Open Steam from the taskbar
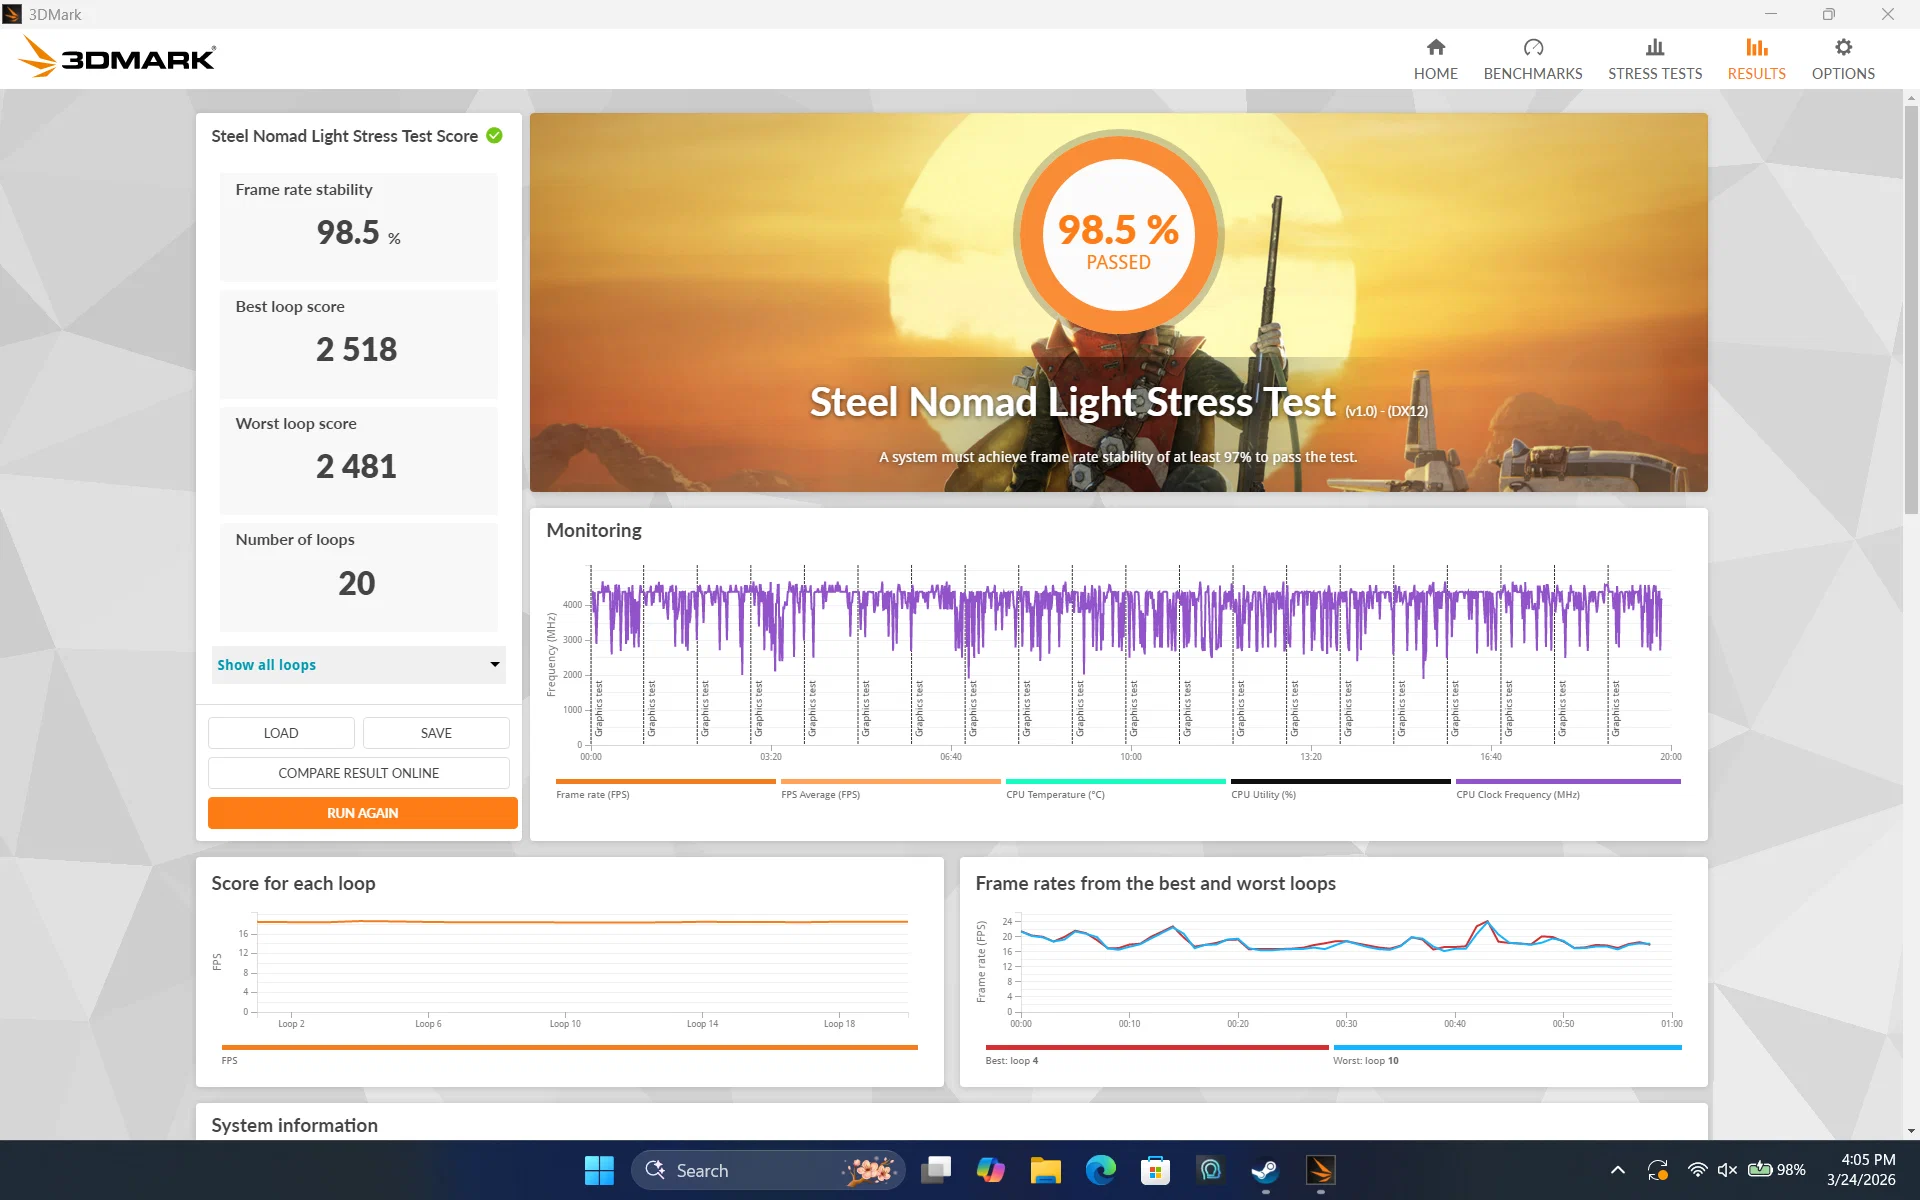The image size is (1920, 1200). pos(1265,1170)
